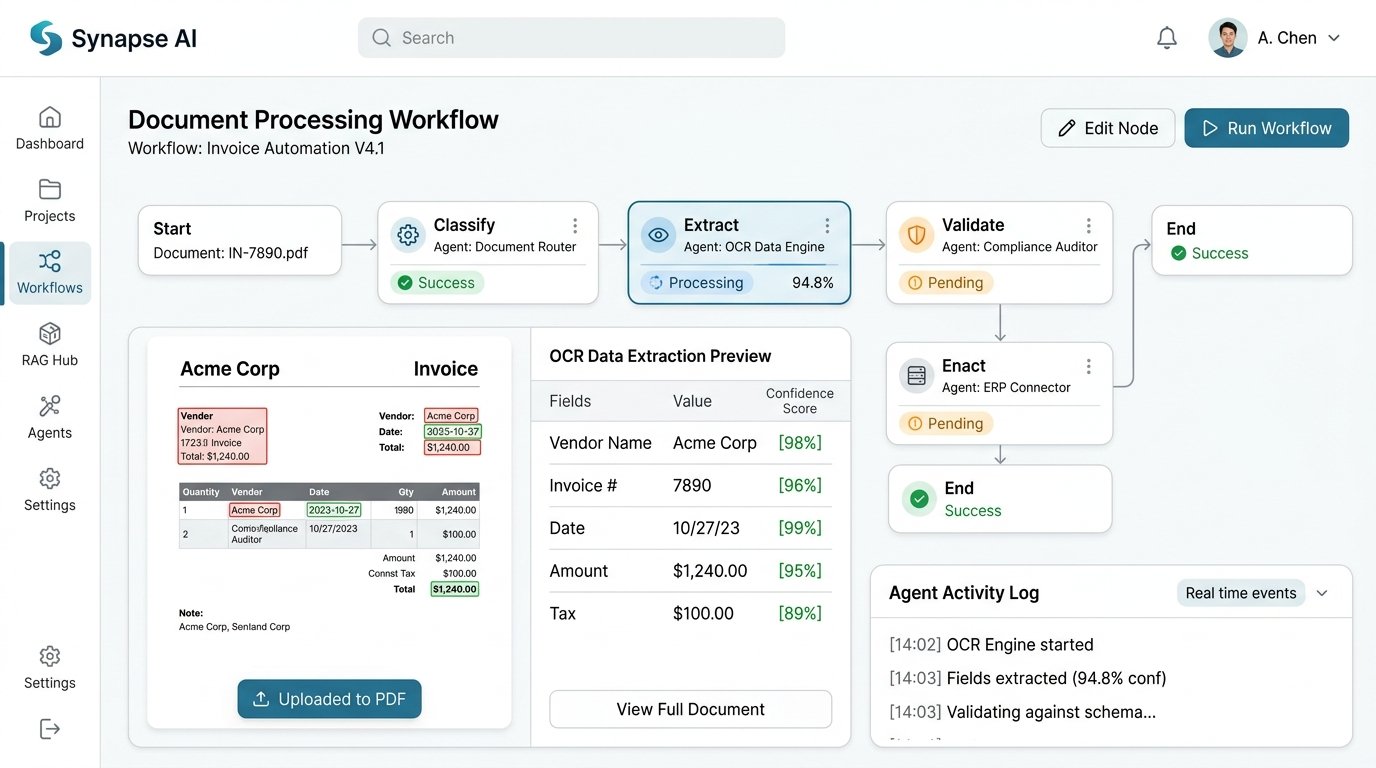Viewport: 1376px width, 768px height.
Task: Click the Tax value $100.00 in preview table
Action: 703,614
